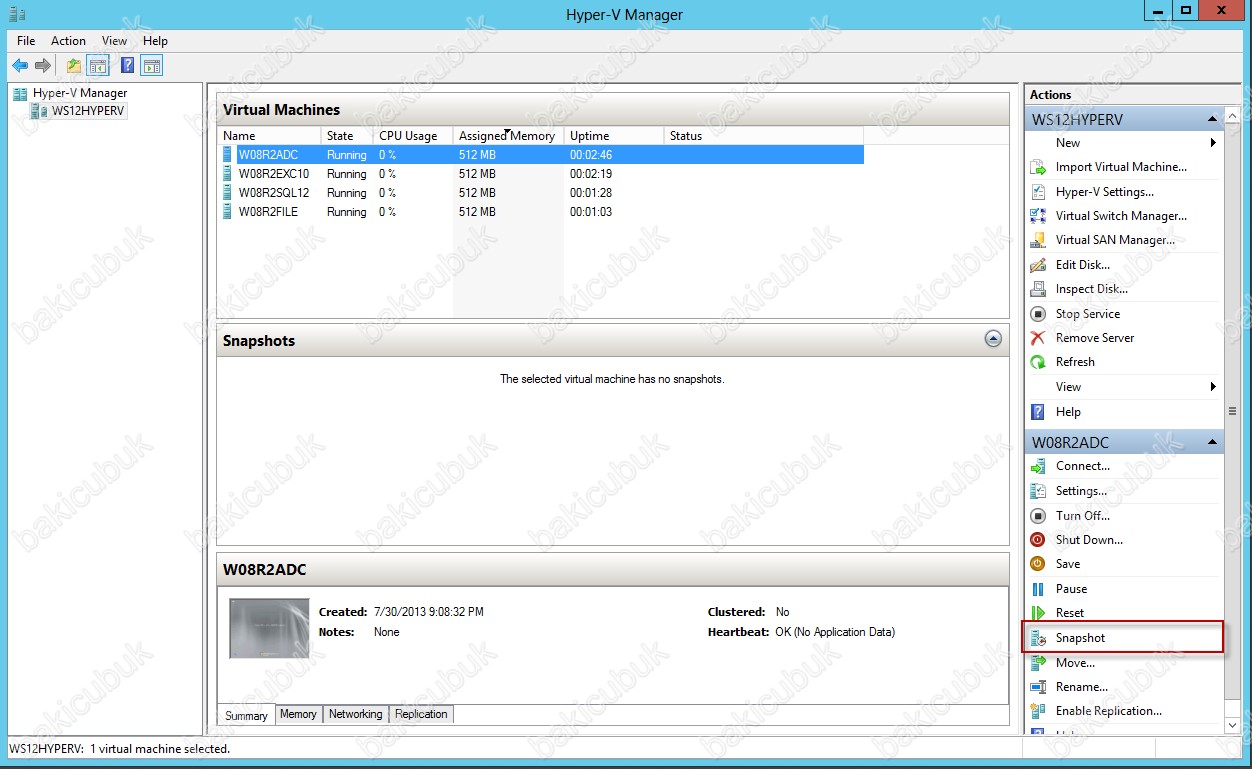Click the blue Pause icon
The image size is (1252, 769).
pos(1038,589)
